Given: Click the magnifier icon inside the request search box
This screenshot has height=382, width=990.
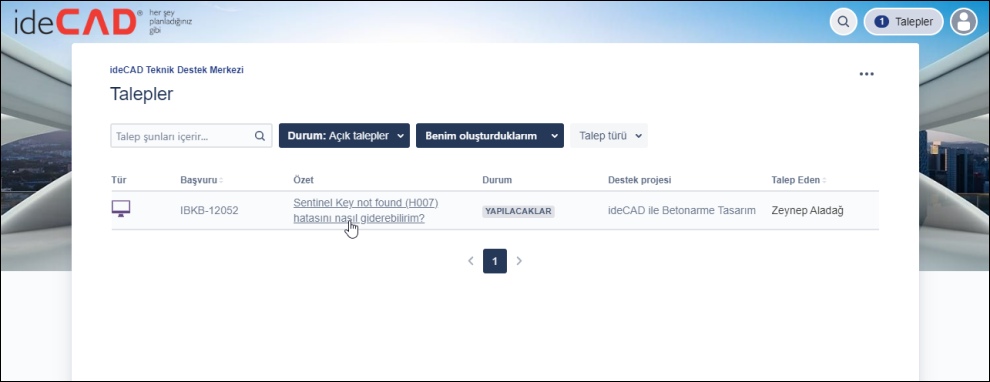Looking at the screenshot, I should [259, 136].
